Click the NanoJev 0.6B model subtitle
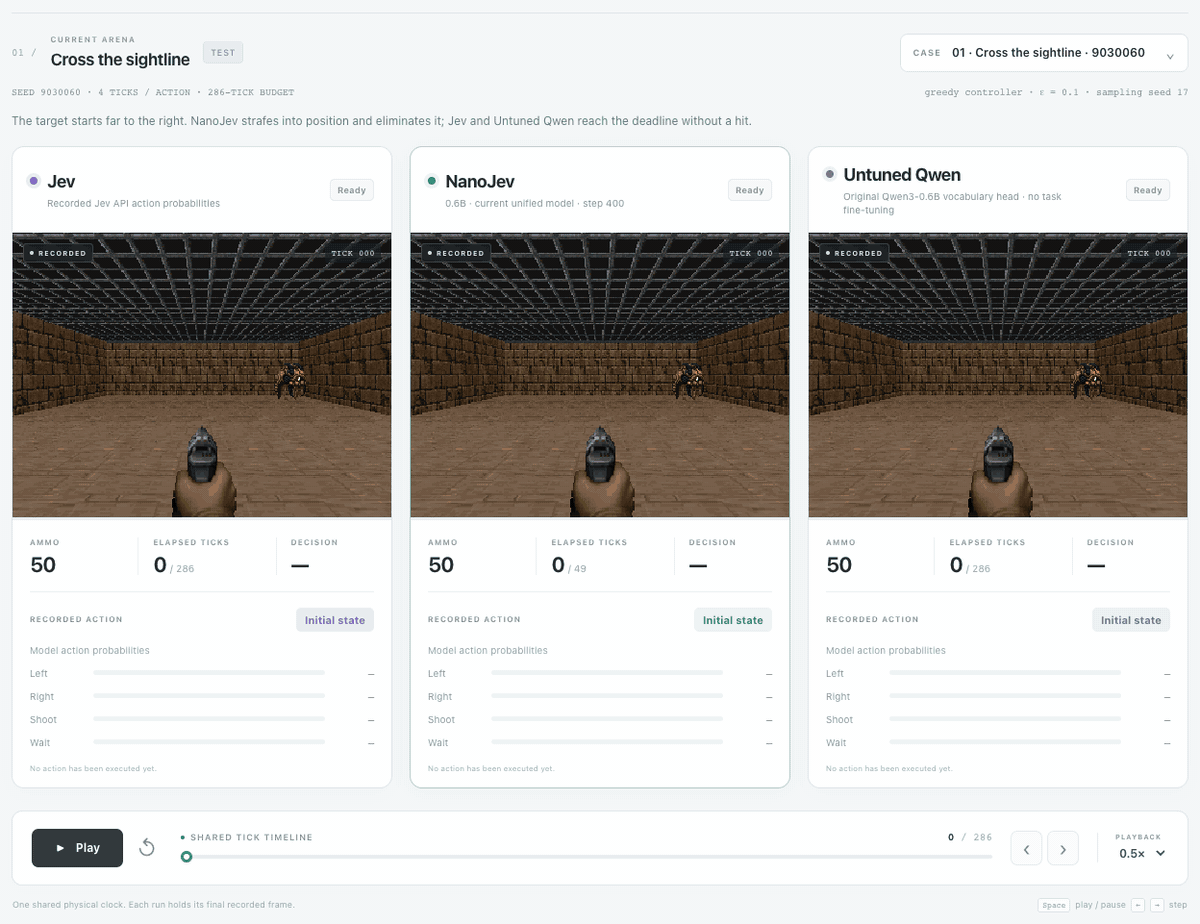The height and width of the screenshot is (924, 1200). click(534, 203)
